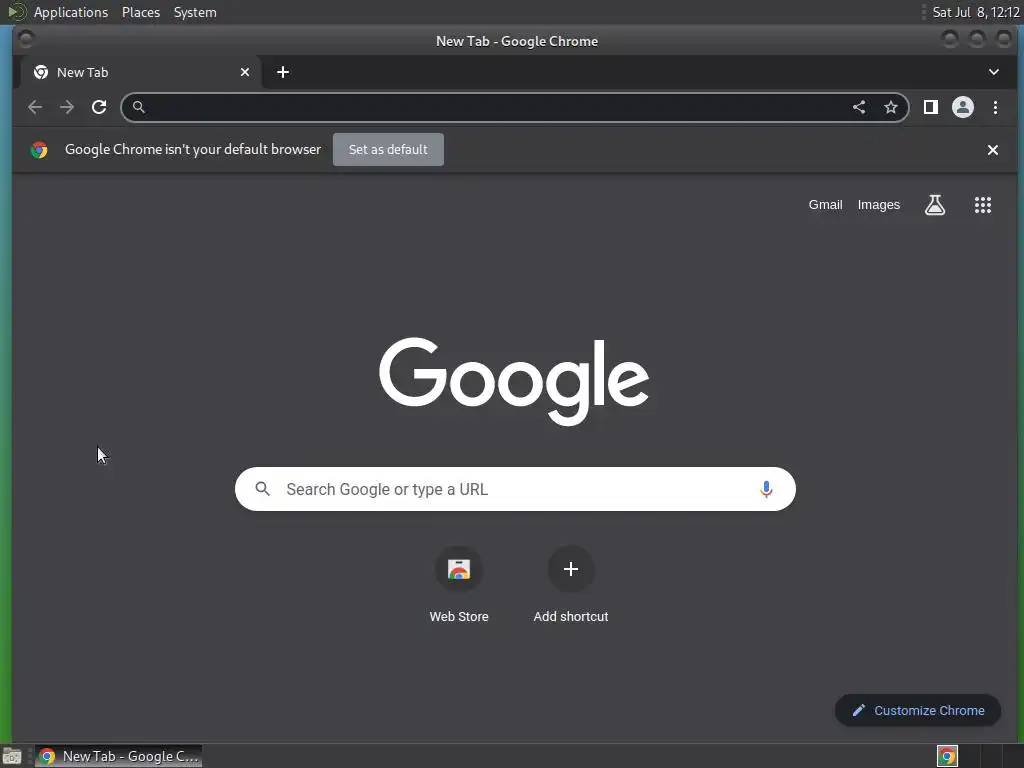
Task: Close the New Tab tab
Action: (245, 72)
